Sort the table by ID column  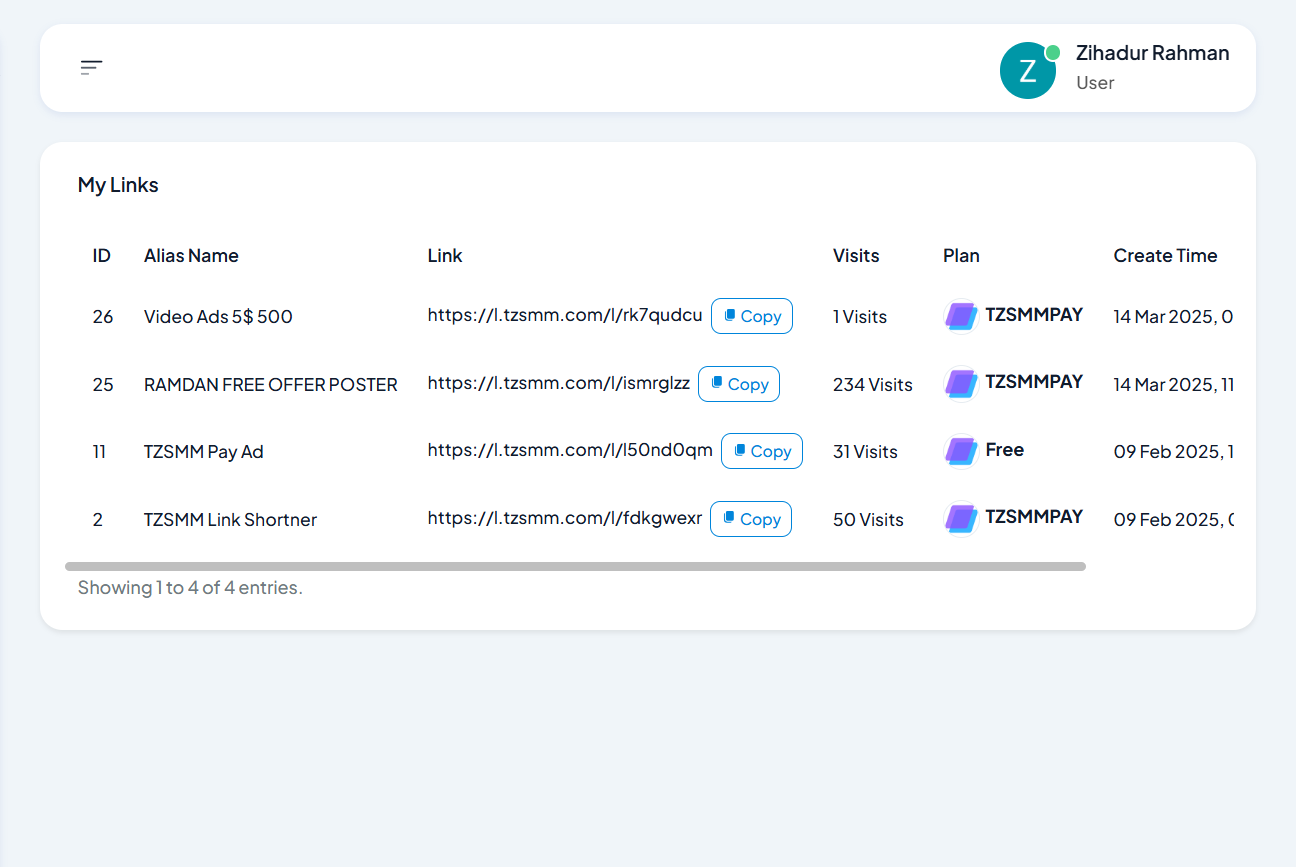point(101,255)
